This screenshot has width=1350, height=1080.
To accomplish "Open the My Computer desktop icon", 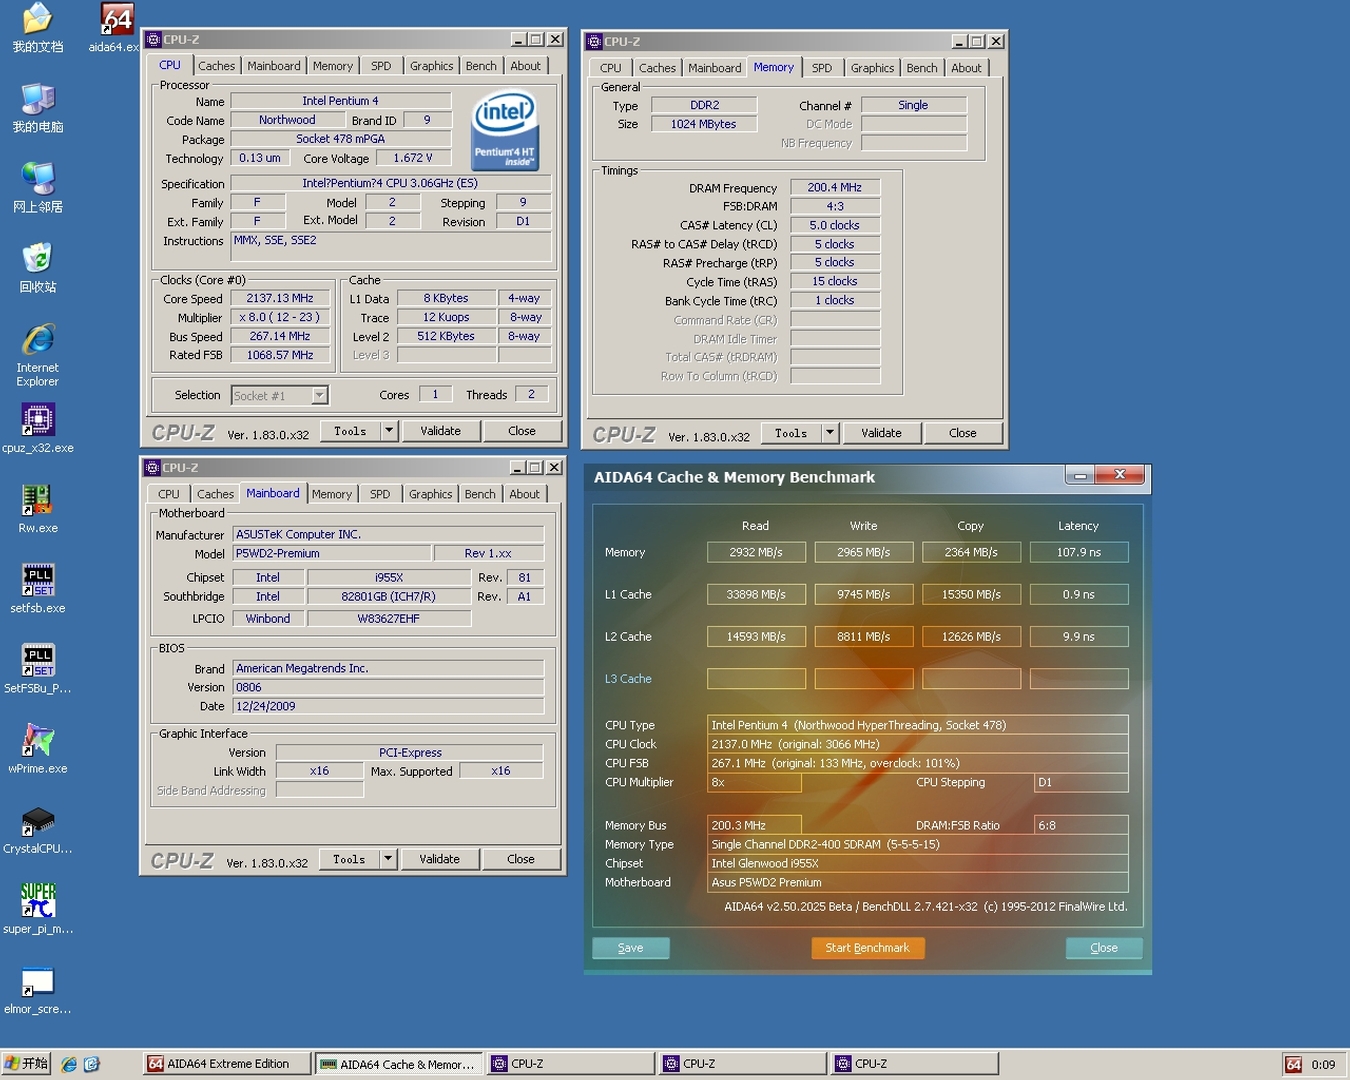I will coord(37,107).
